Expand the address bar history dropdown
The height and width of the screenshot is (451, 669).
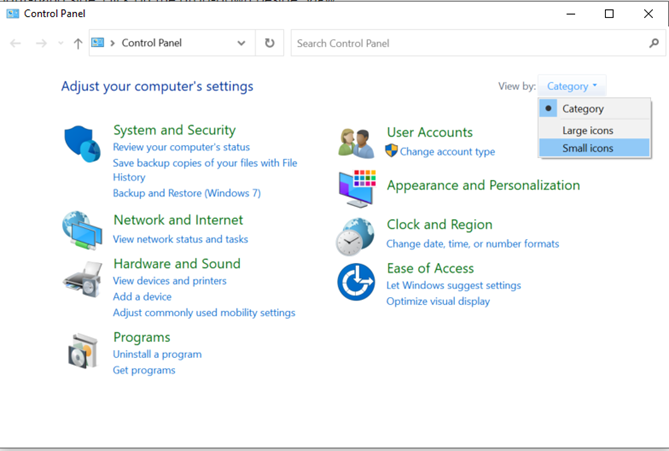[241, 43]
